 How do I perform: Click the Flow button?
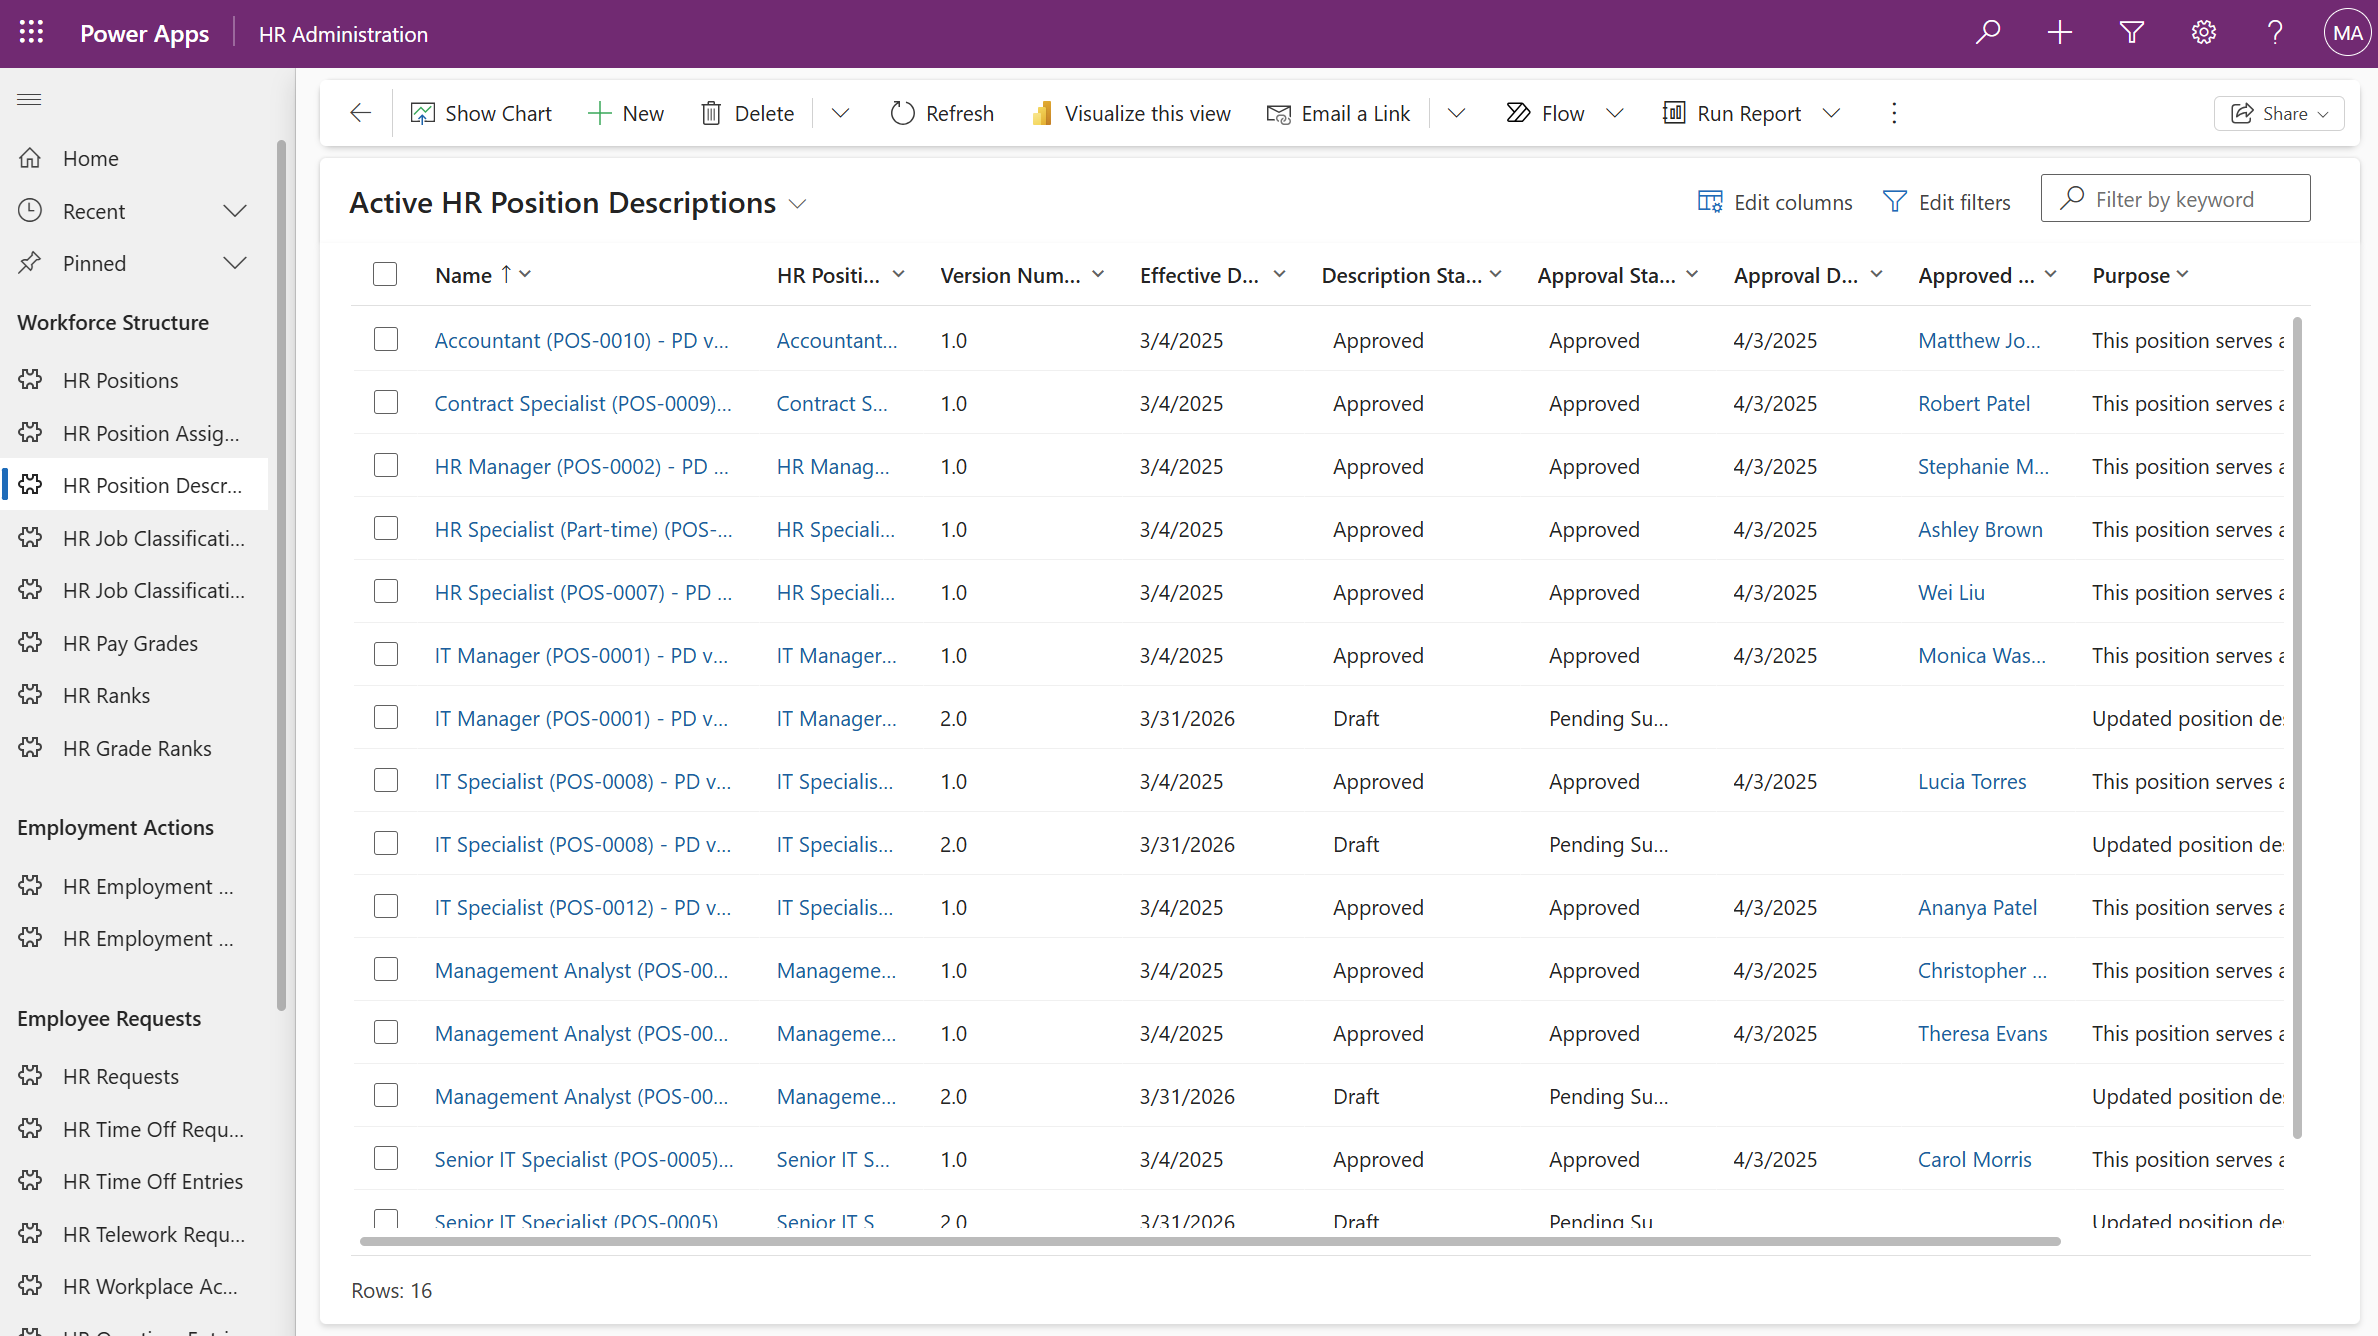pos(1546,113)
